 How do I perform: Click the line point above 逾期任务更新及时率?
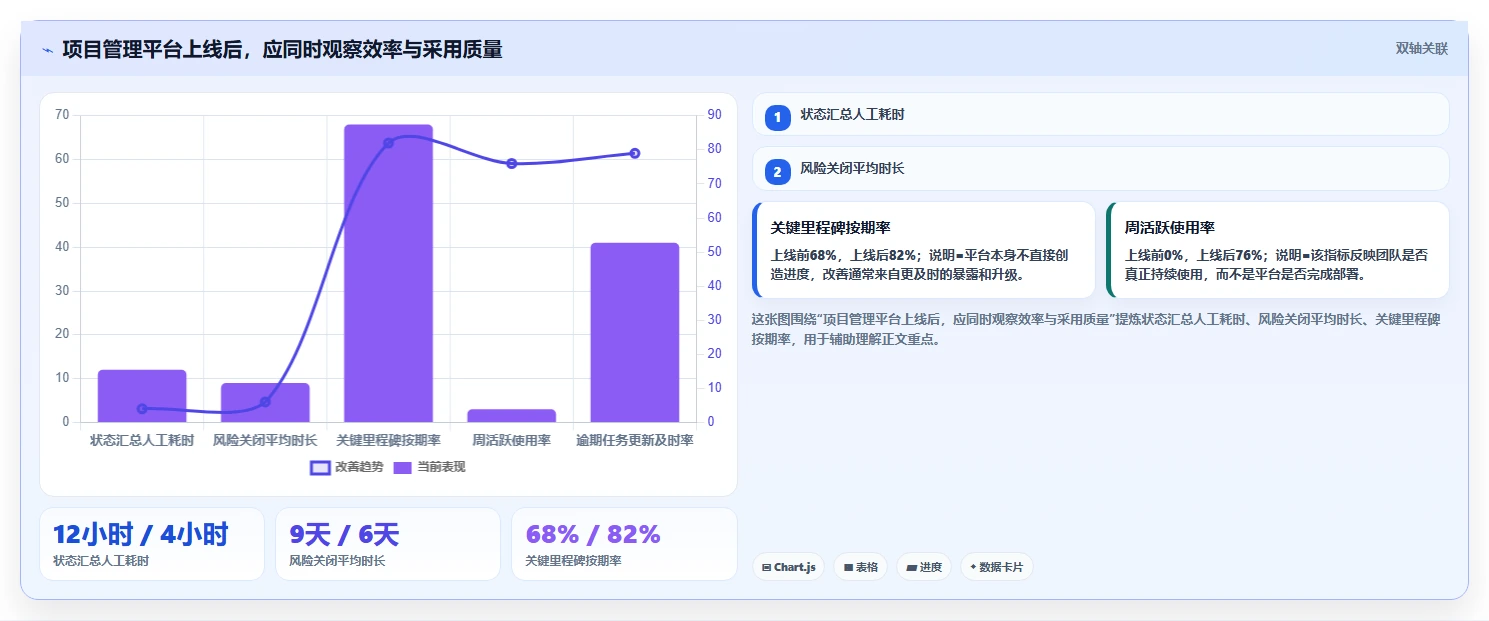point(634,153)
